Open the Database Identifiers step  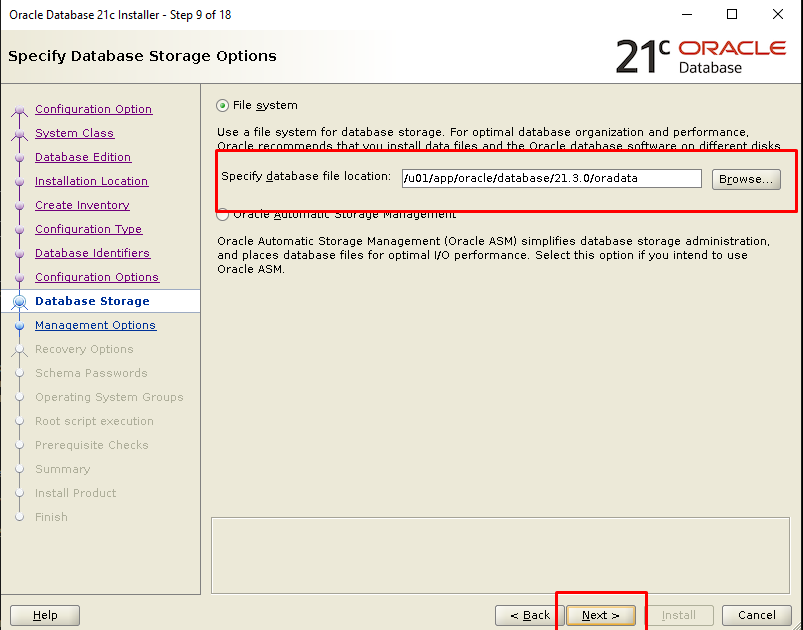(92, 254)
